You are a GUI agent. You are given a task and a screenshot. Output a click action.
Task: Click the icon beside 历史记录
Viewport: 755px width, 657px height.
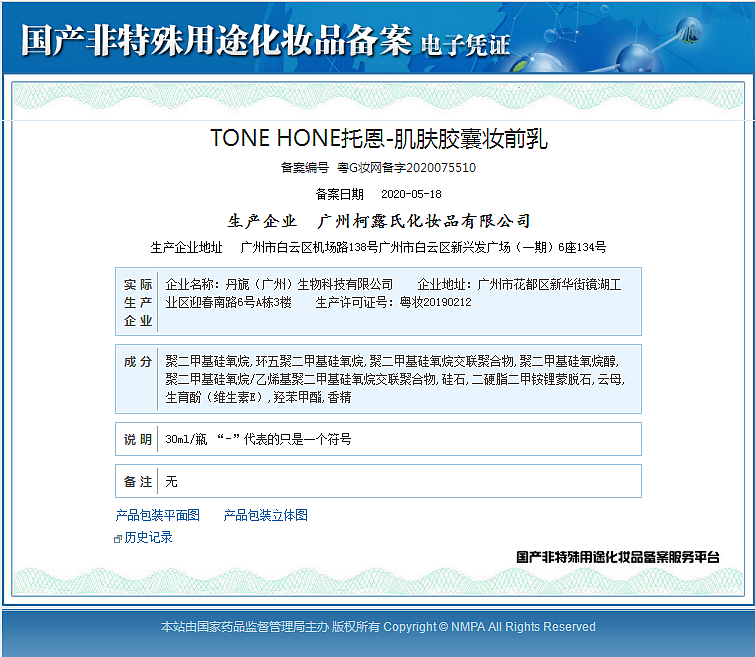point(117,539)
